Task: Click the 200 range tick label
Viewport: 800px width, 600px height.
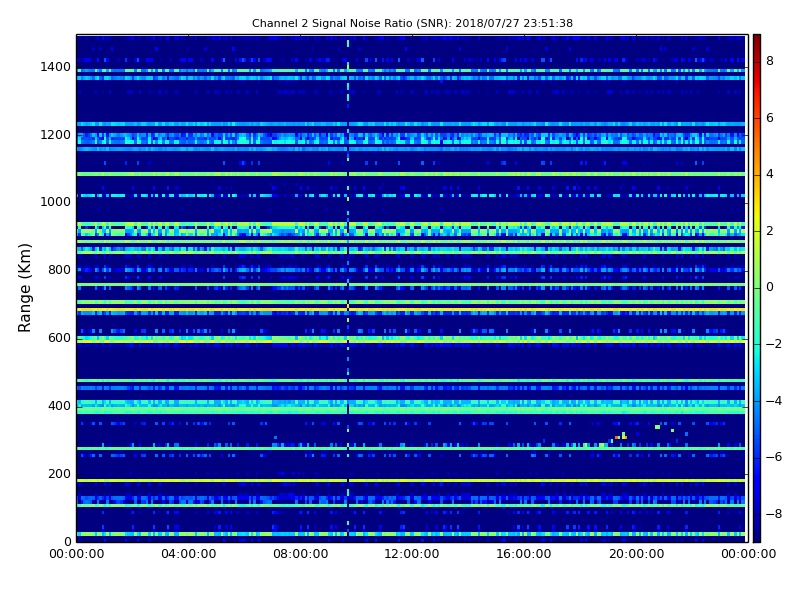Action: 59,473
